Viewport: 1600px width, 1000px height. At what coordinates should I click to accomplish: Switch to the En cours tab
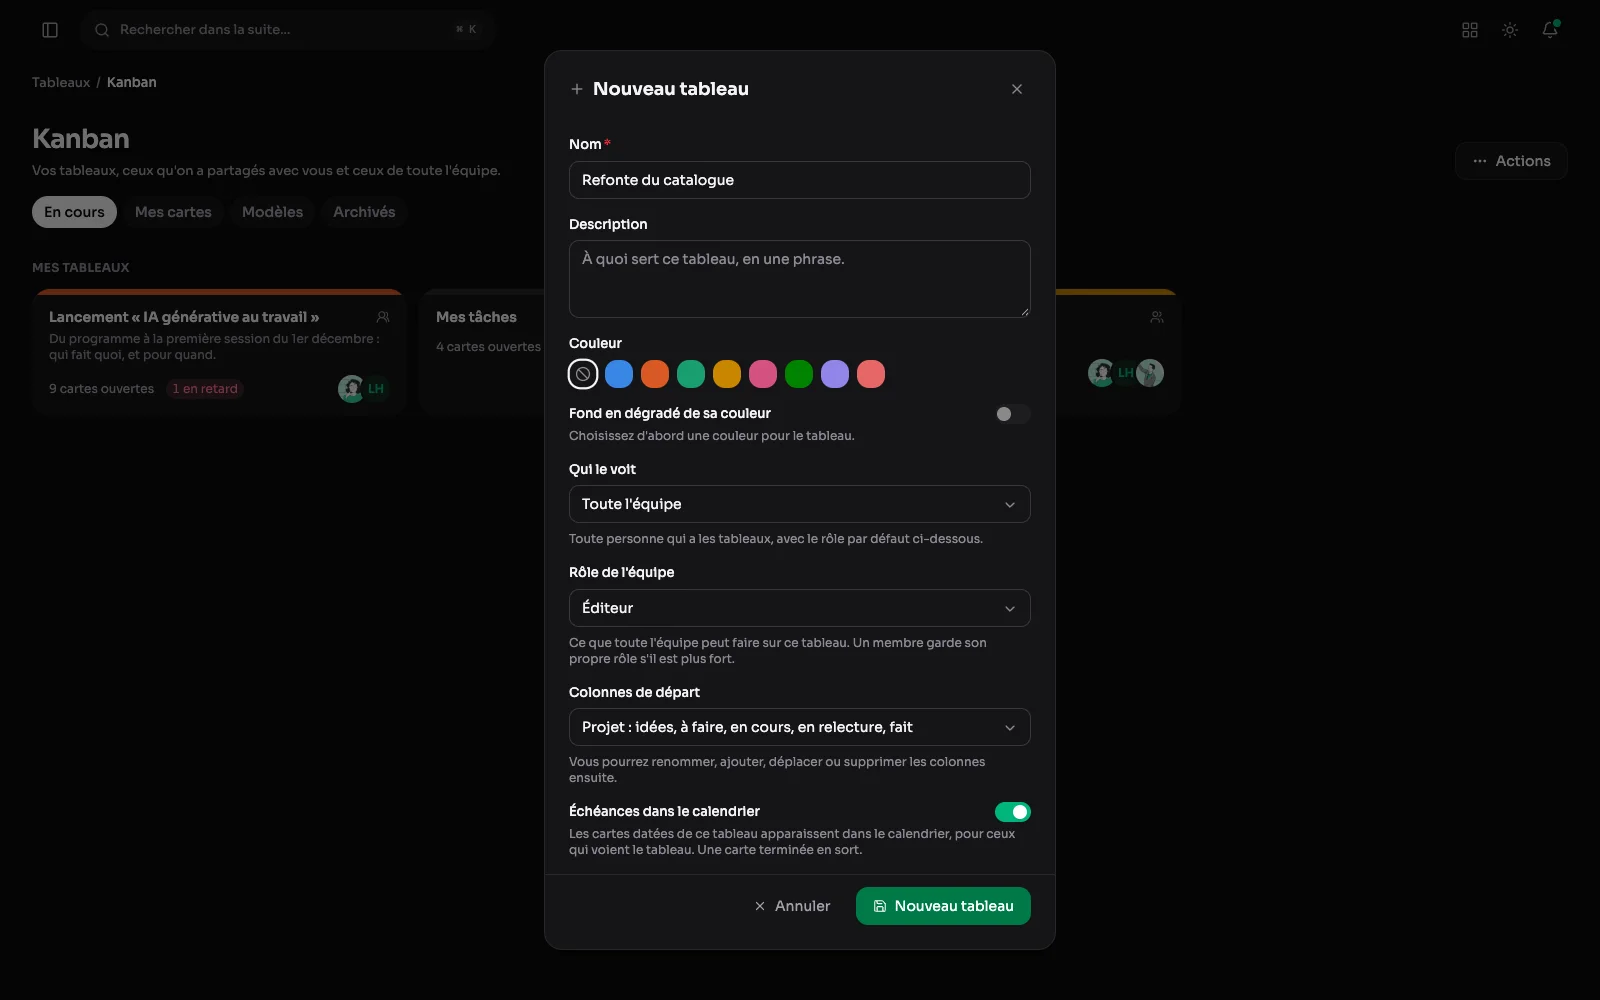coord(74,212)
